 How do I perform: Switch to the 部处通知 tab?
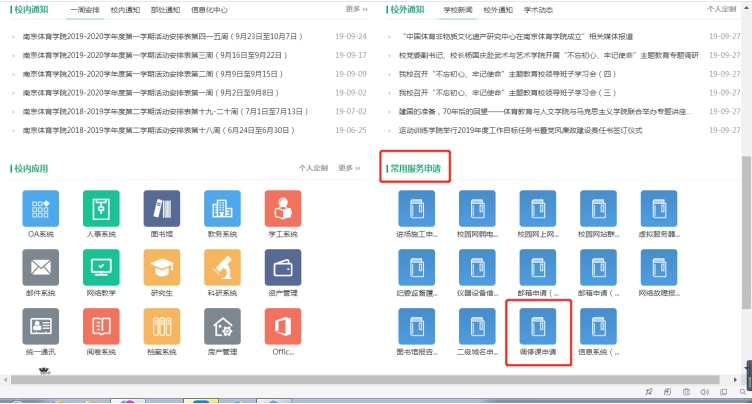pyautogui.click(x=165, y=10)
